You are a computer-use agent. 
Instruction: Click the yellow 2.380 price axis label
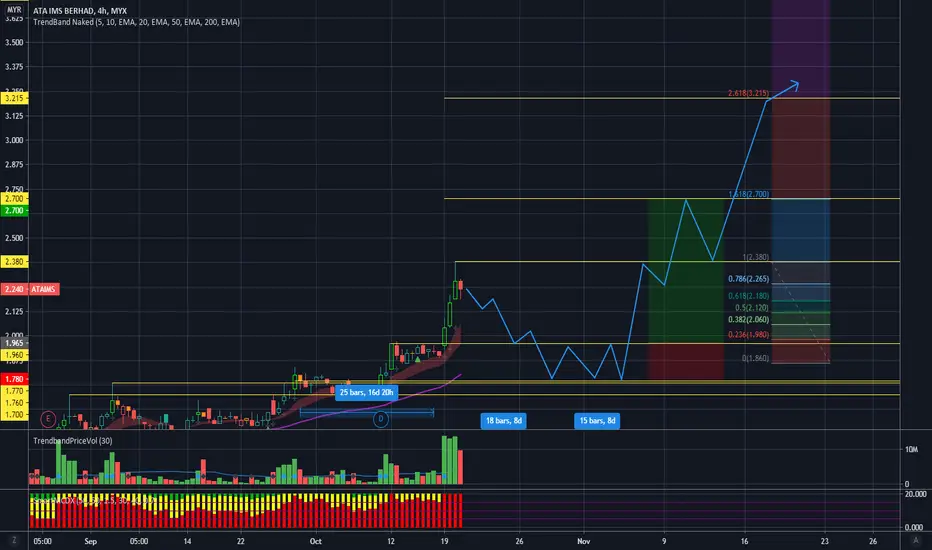(x=14, y=262)
